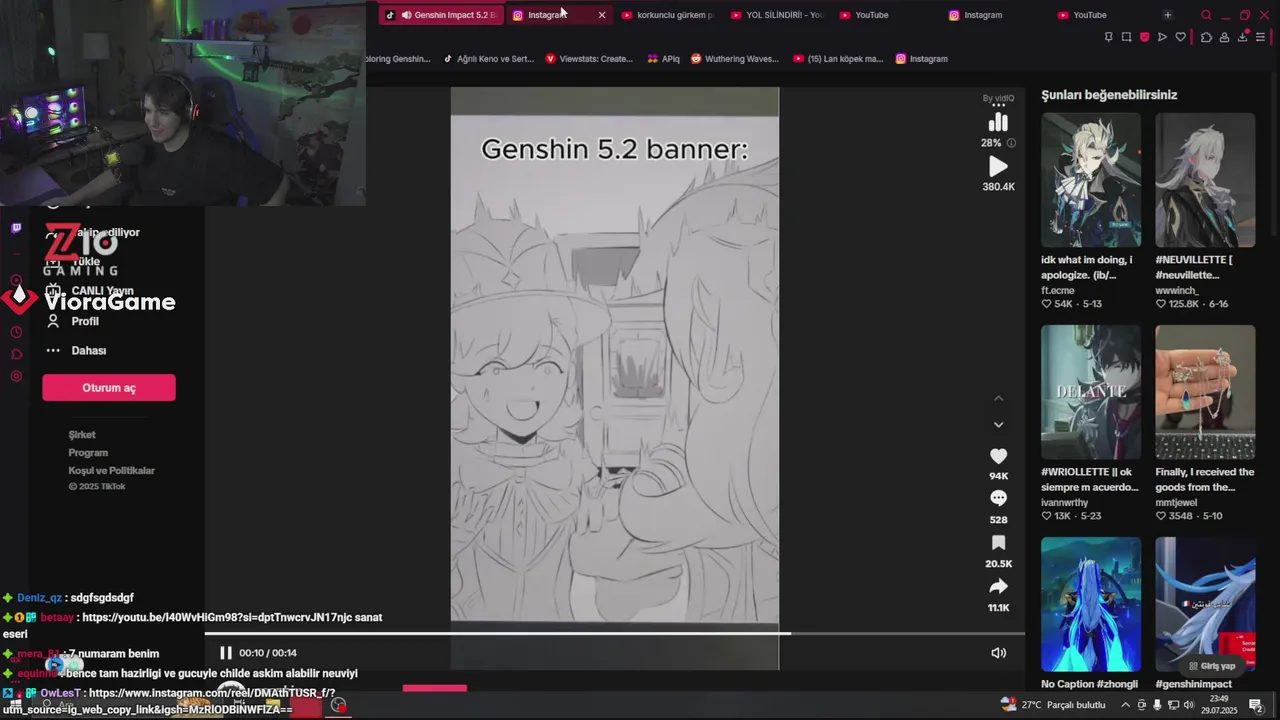Open the browser downloads icon
Screen dimensions: 1280x720
[1243, 37]
